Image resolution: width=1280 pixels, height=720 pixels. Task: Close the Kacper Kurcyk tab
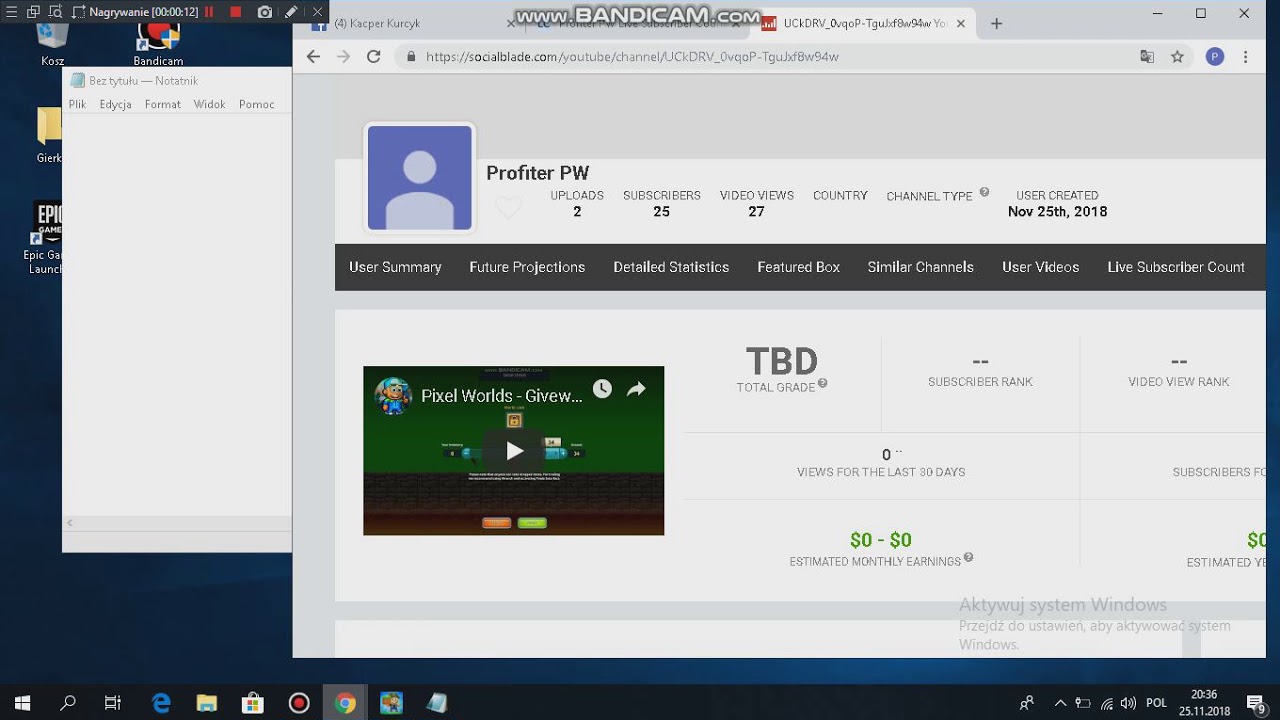(x=512, y=23)
